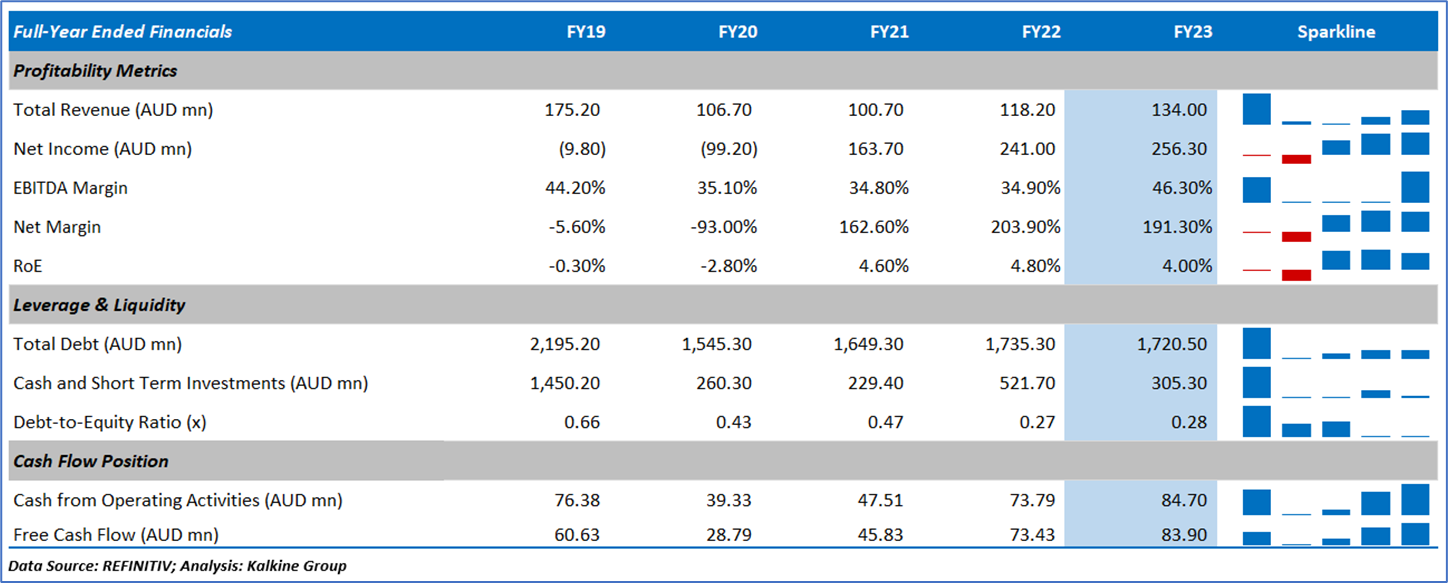Viewport: 1448px width, 583px height.
Task: Click the Full-Year Ended Financials header
Action: (x=122, y=32)
